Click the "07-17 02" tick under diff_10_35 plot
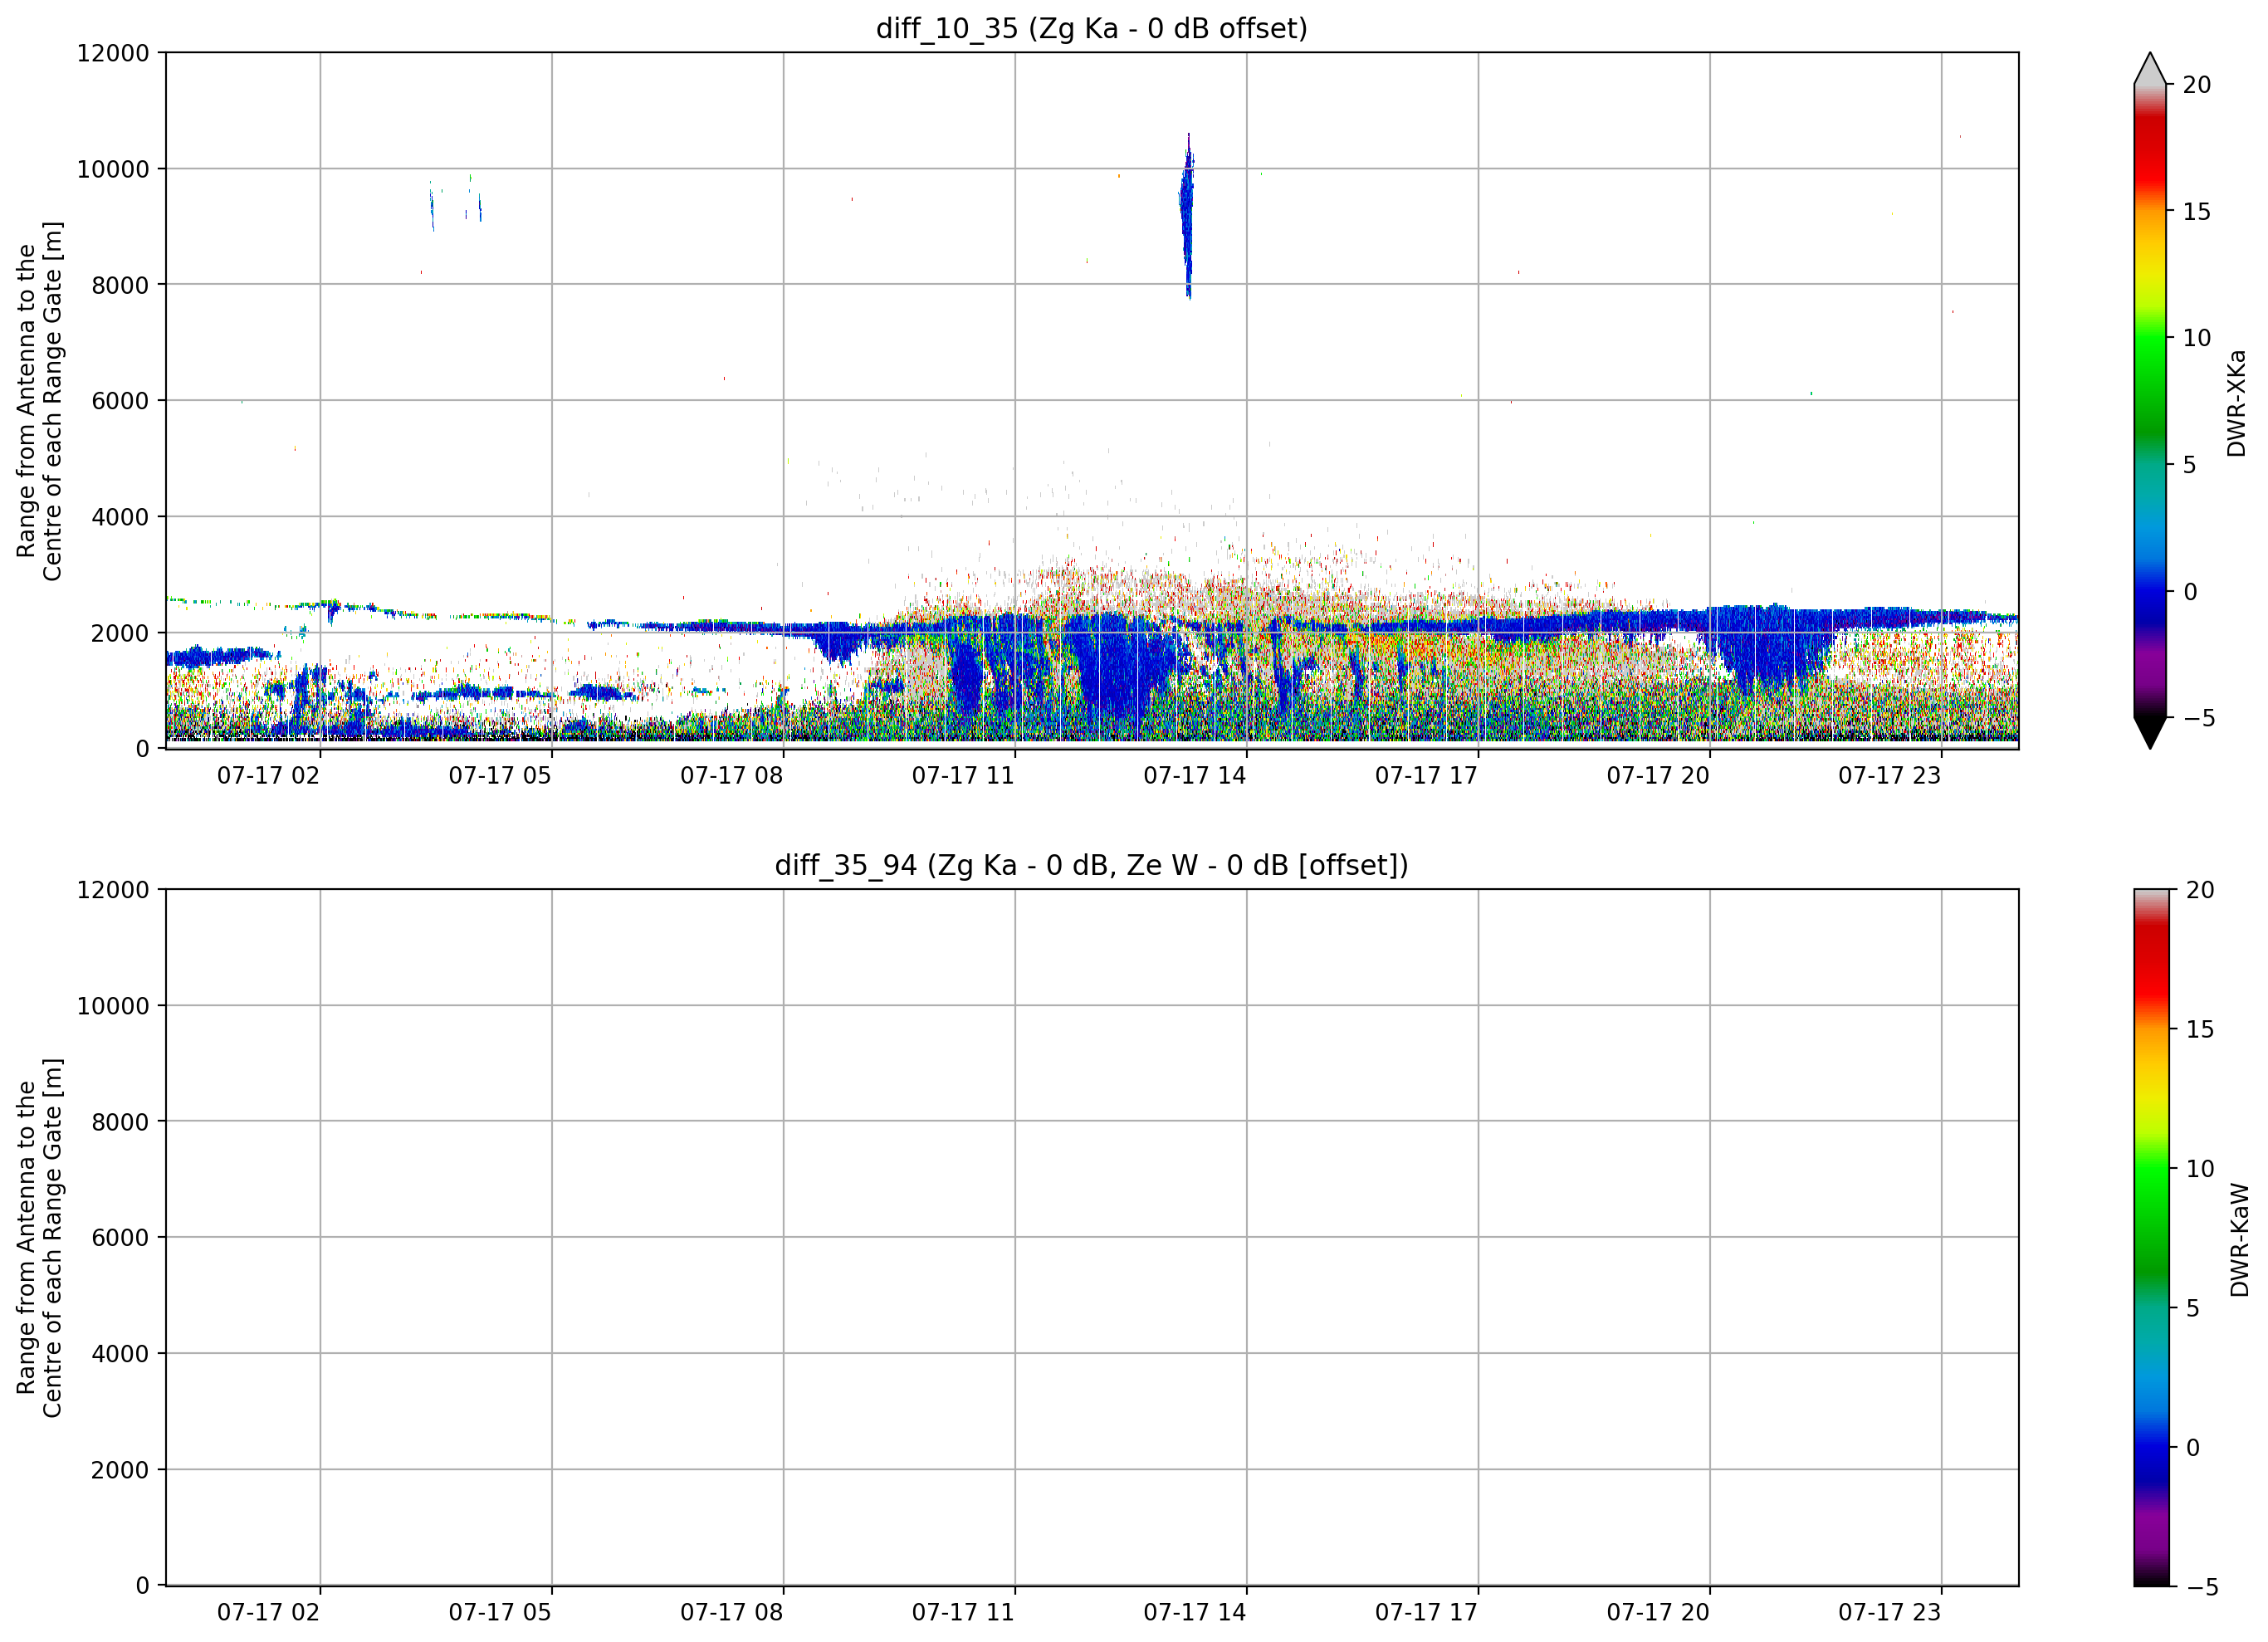 (x=268, y=775)
